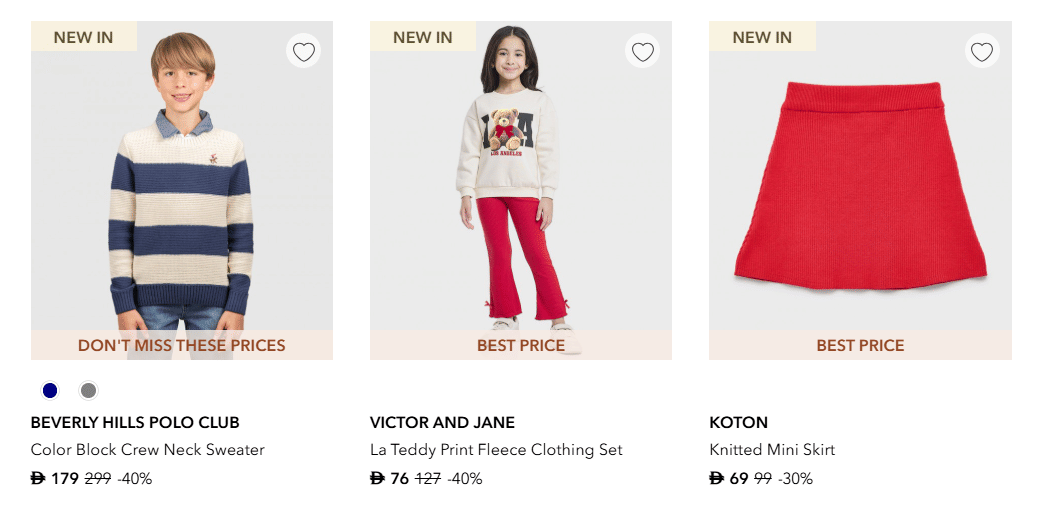Click Don't Miss These Prices banner
The width and height of the screenshot is (1041, 507).
click(181, 345)
